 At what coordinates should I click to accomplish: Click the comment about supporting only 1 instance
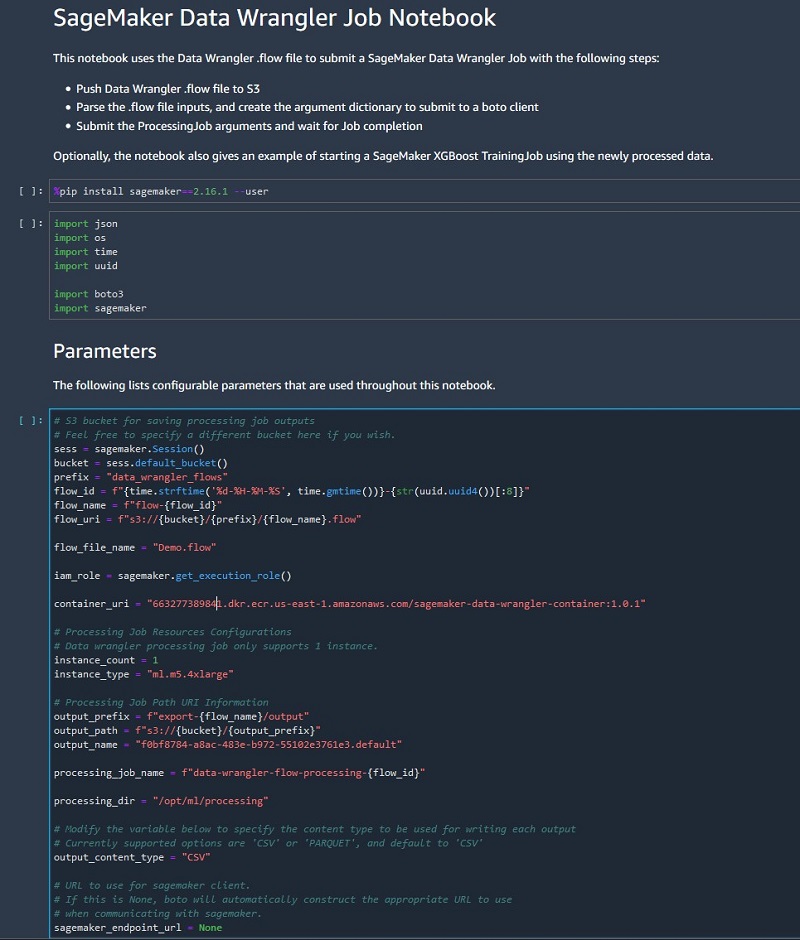tap(216, 646)
